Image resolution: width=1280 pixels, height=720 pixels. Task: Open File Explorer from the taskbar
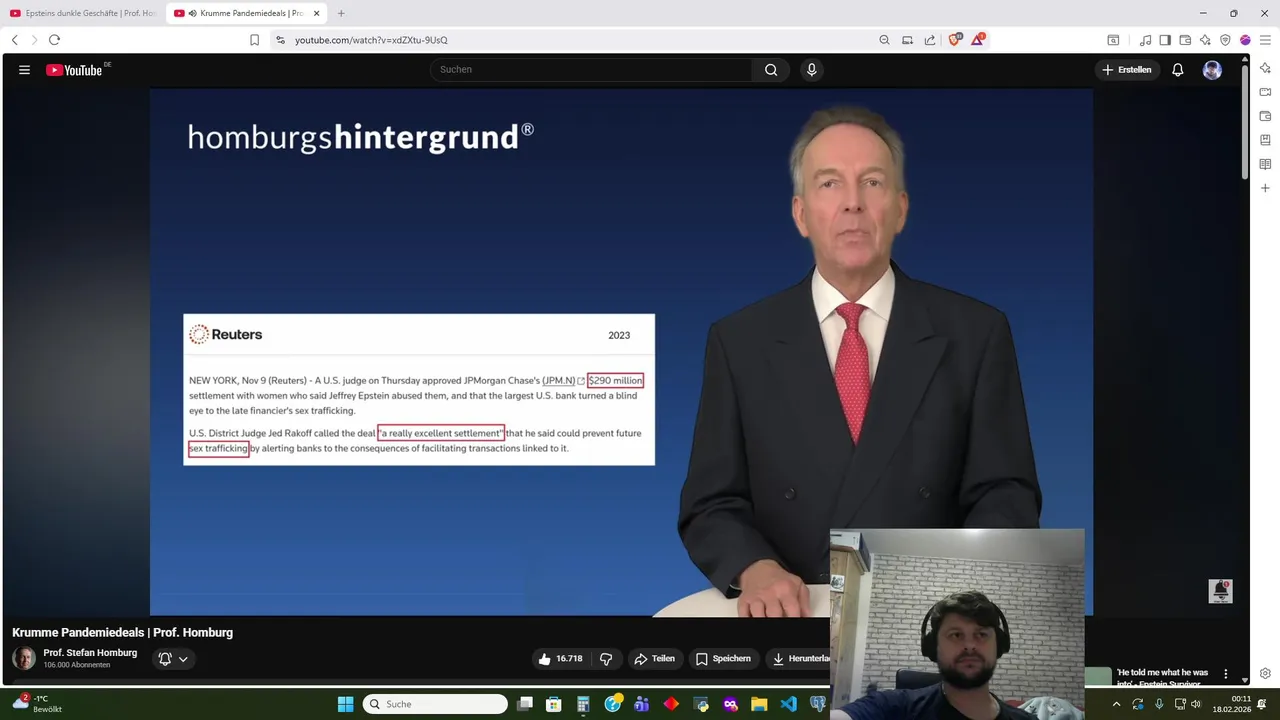click(759, 704)
